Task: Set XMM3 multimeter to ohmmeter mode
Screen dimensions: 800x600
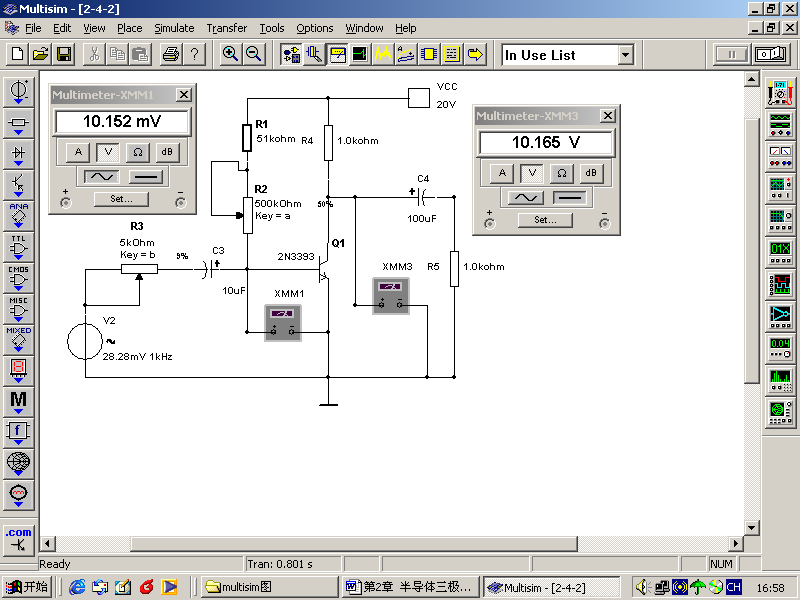Action: [x=562, y=173]
